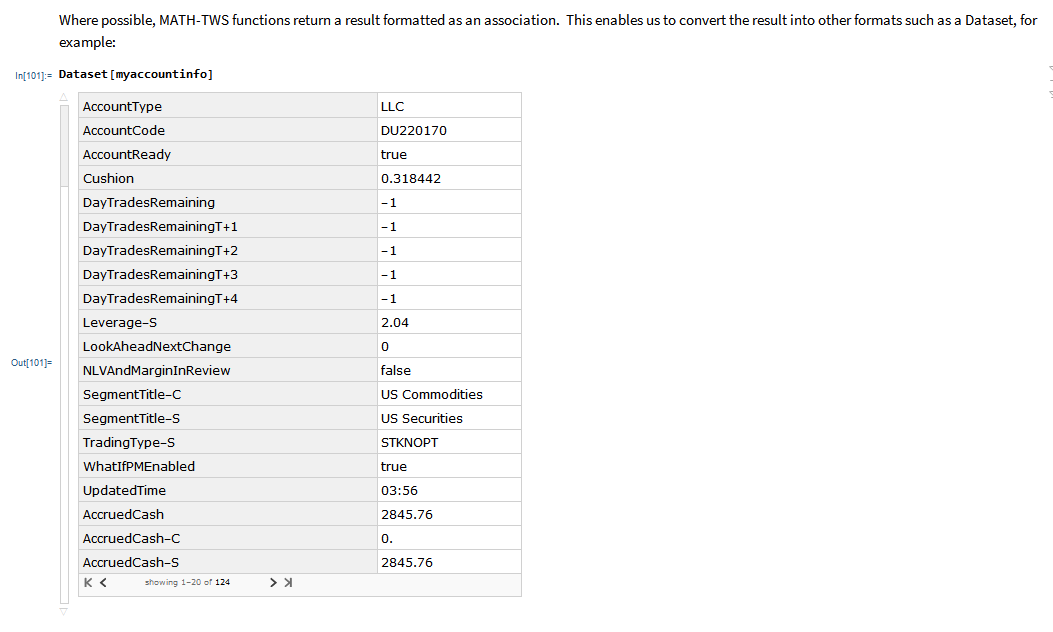The height and width of the screenshot is (632, 1053).
Task: Click the showing 1–20 of 124 indicator
Action: 187,582
